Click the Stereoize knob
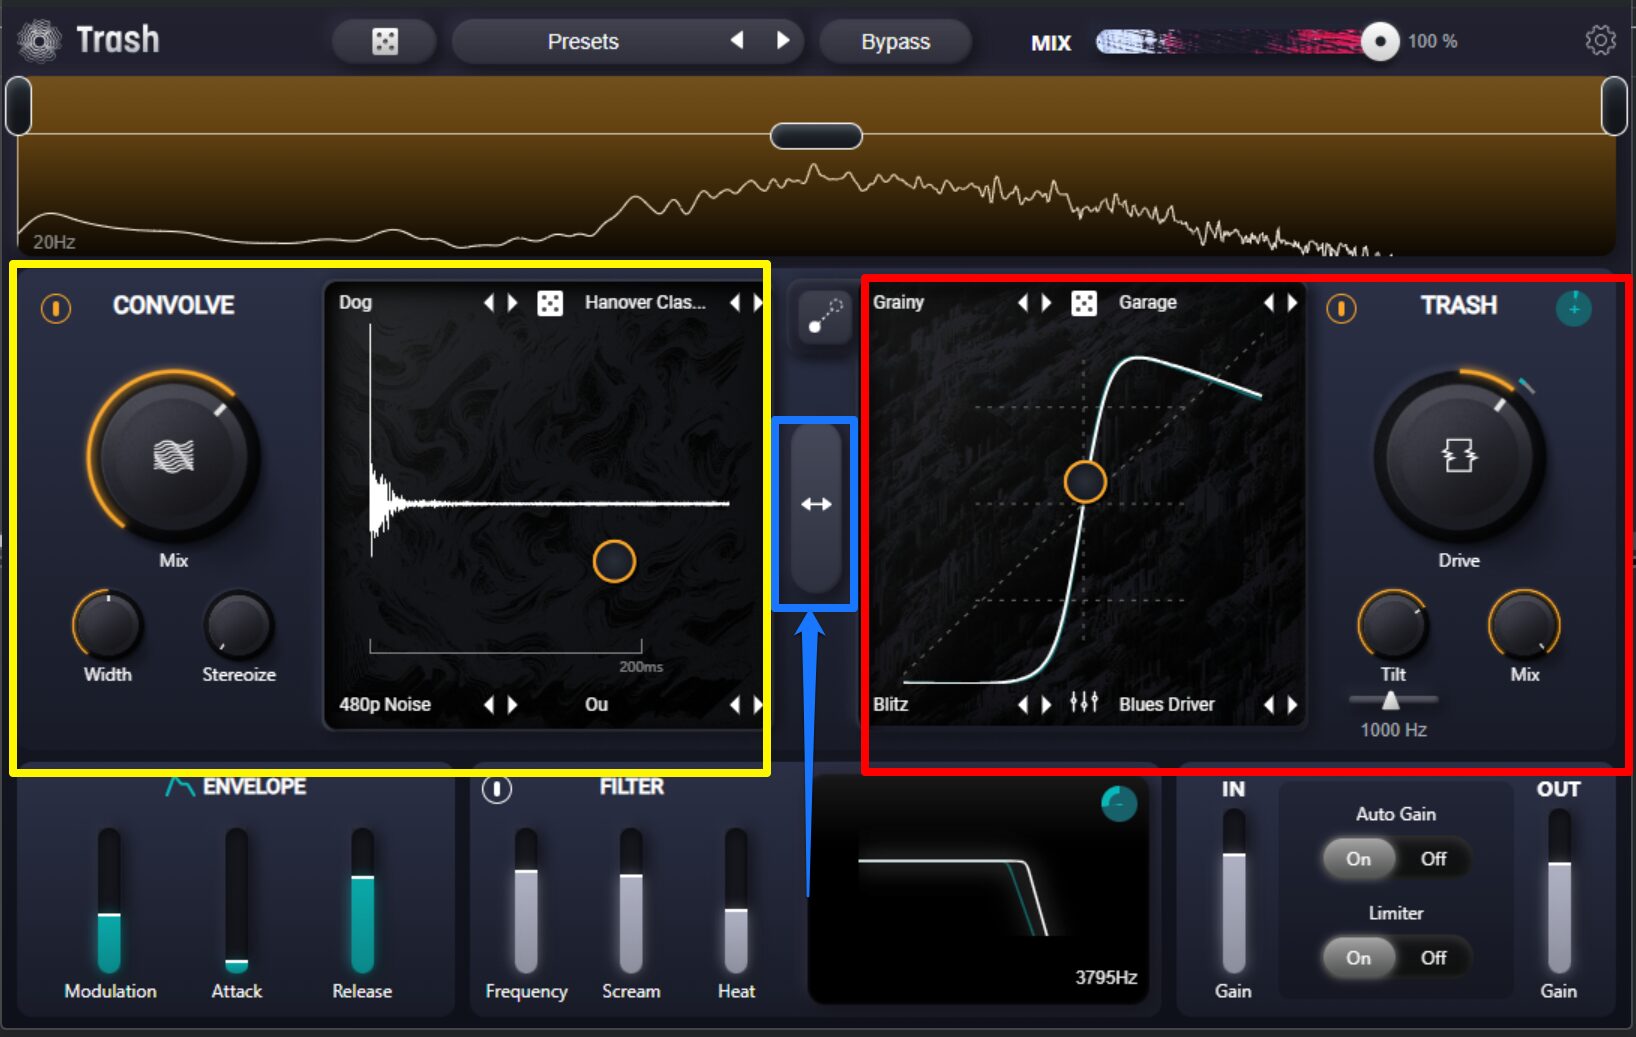Image resolution: width=1636 pixels, height=1037 pixels. [x=238, y=626]
